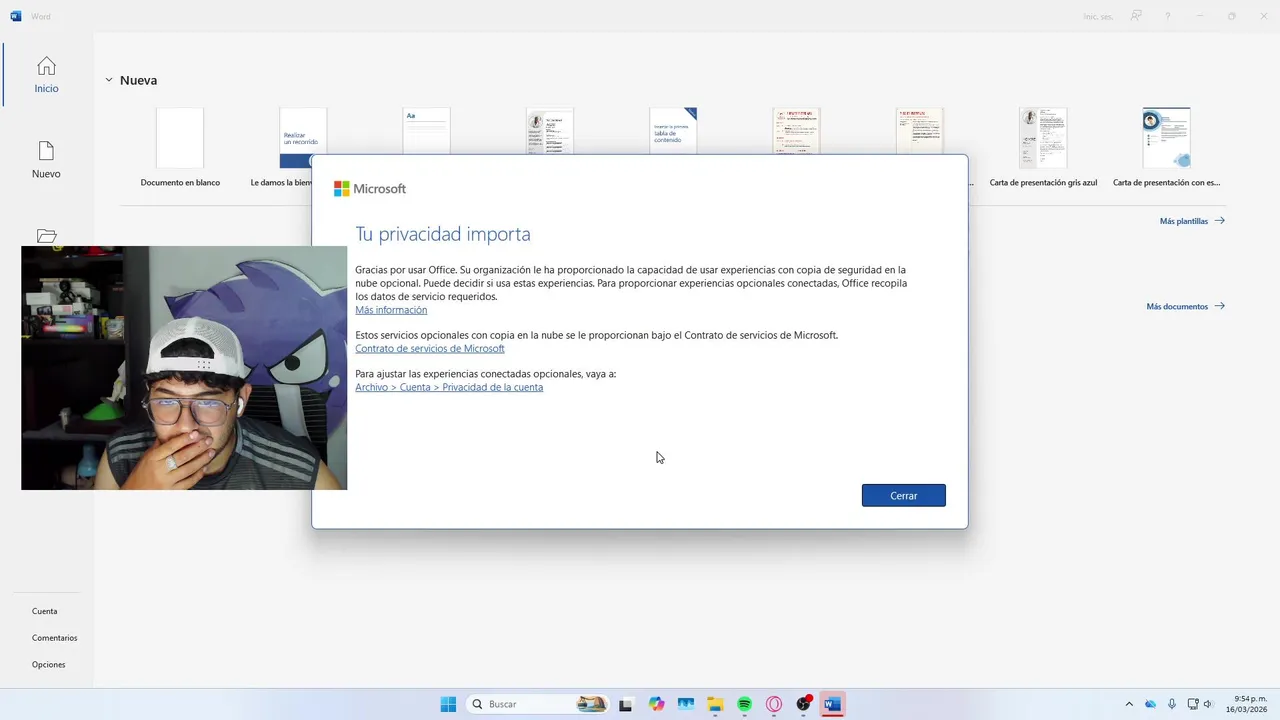Open the Windows Start menu

(x=448, y=704)
